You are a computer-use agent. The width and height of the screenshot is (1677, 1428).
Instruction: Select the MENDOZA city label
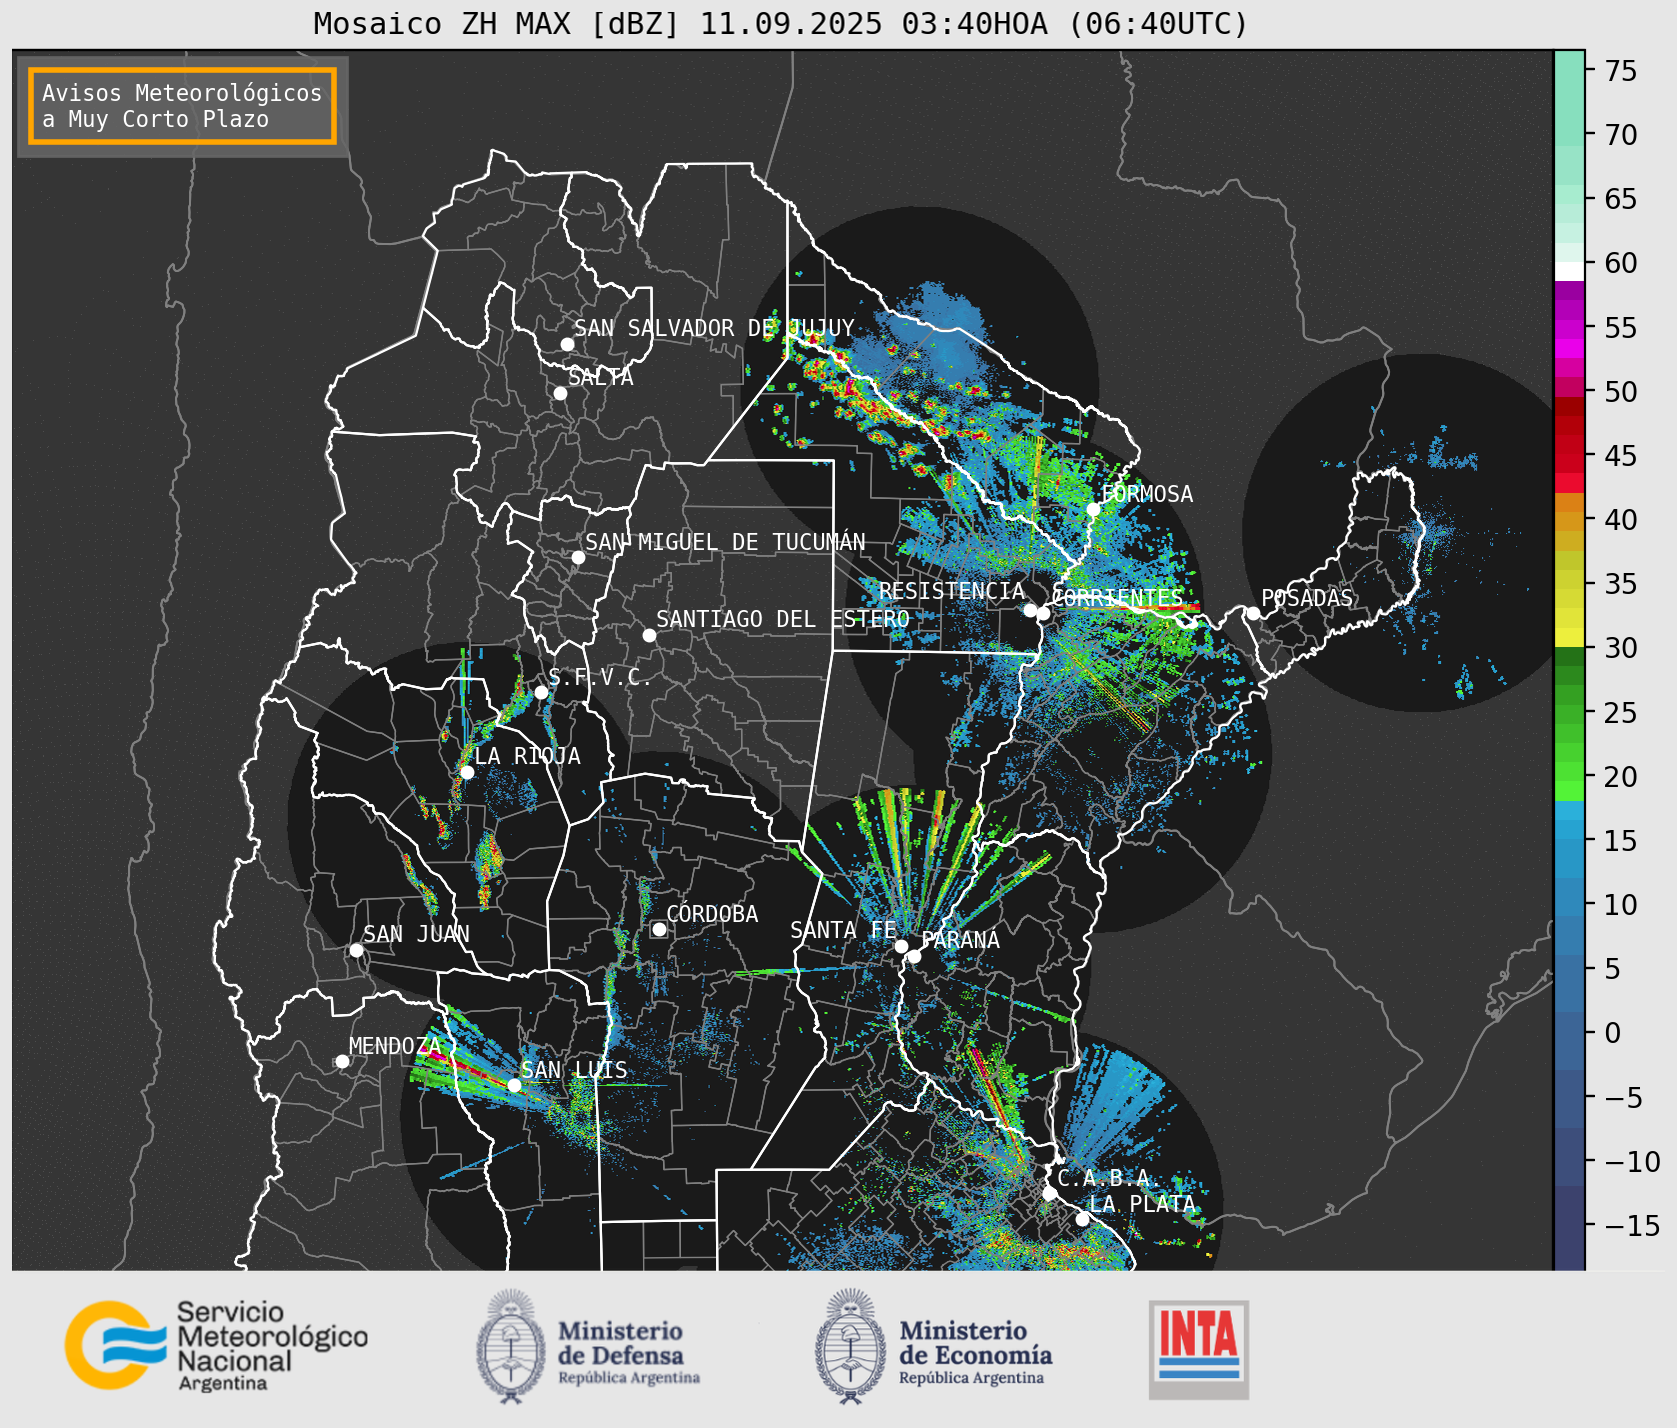[395, 1046]
